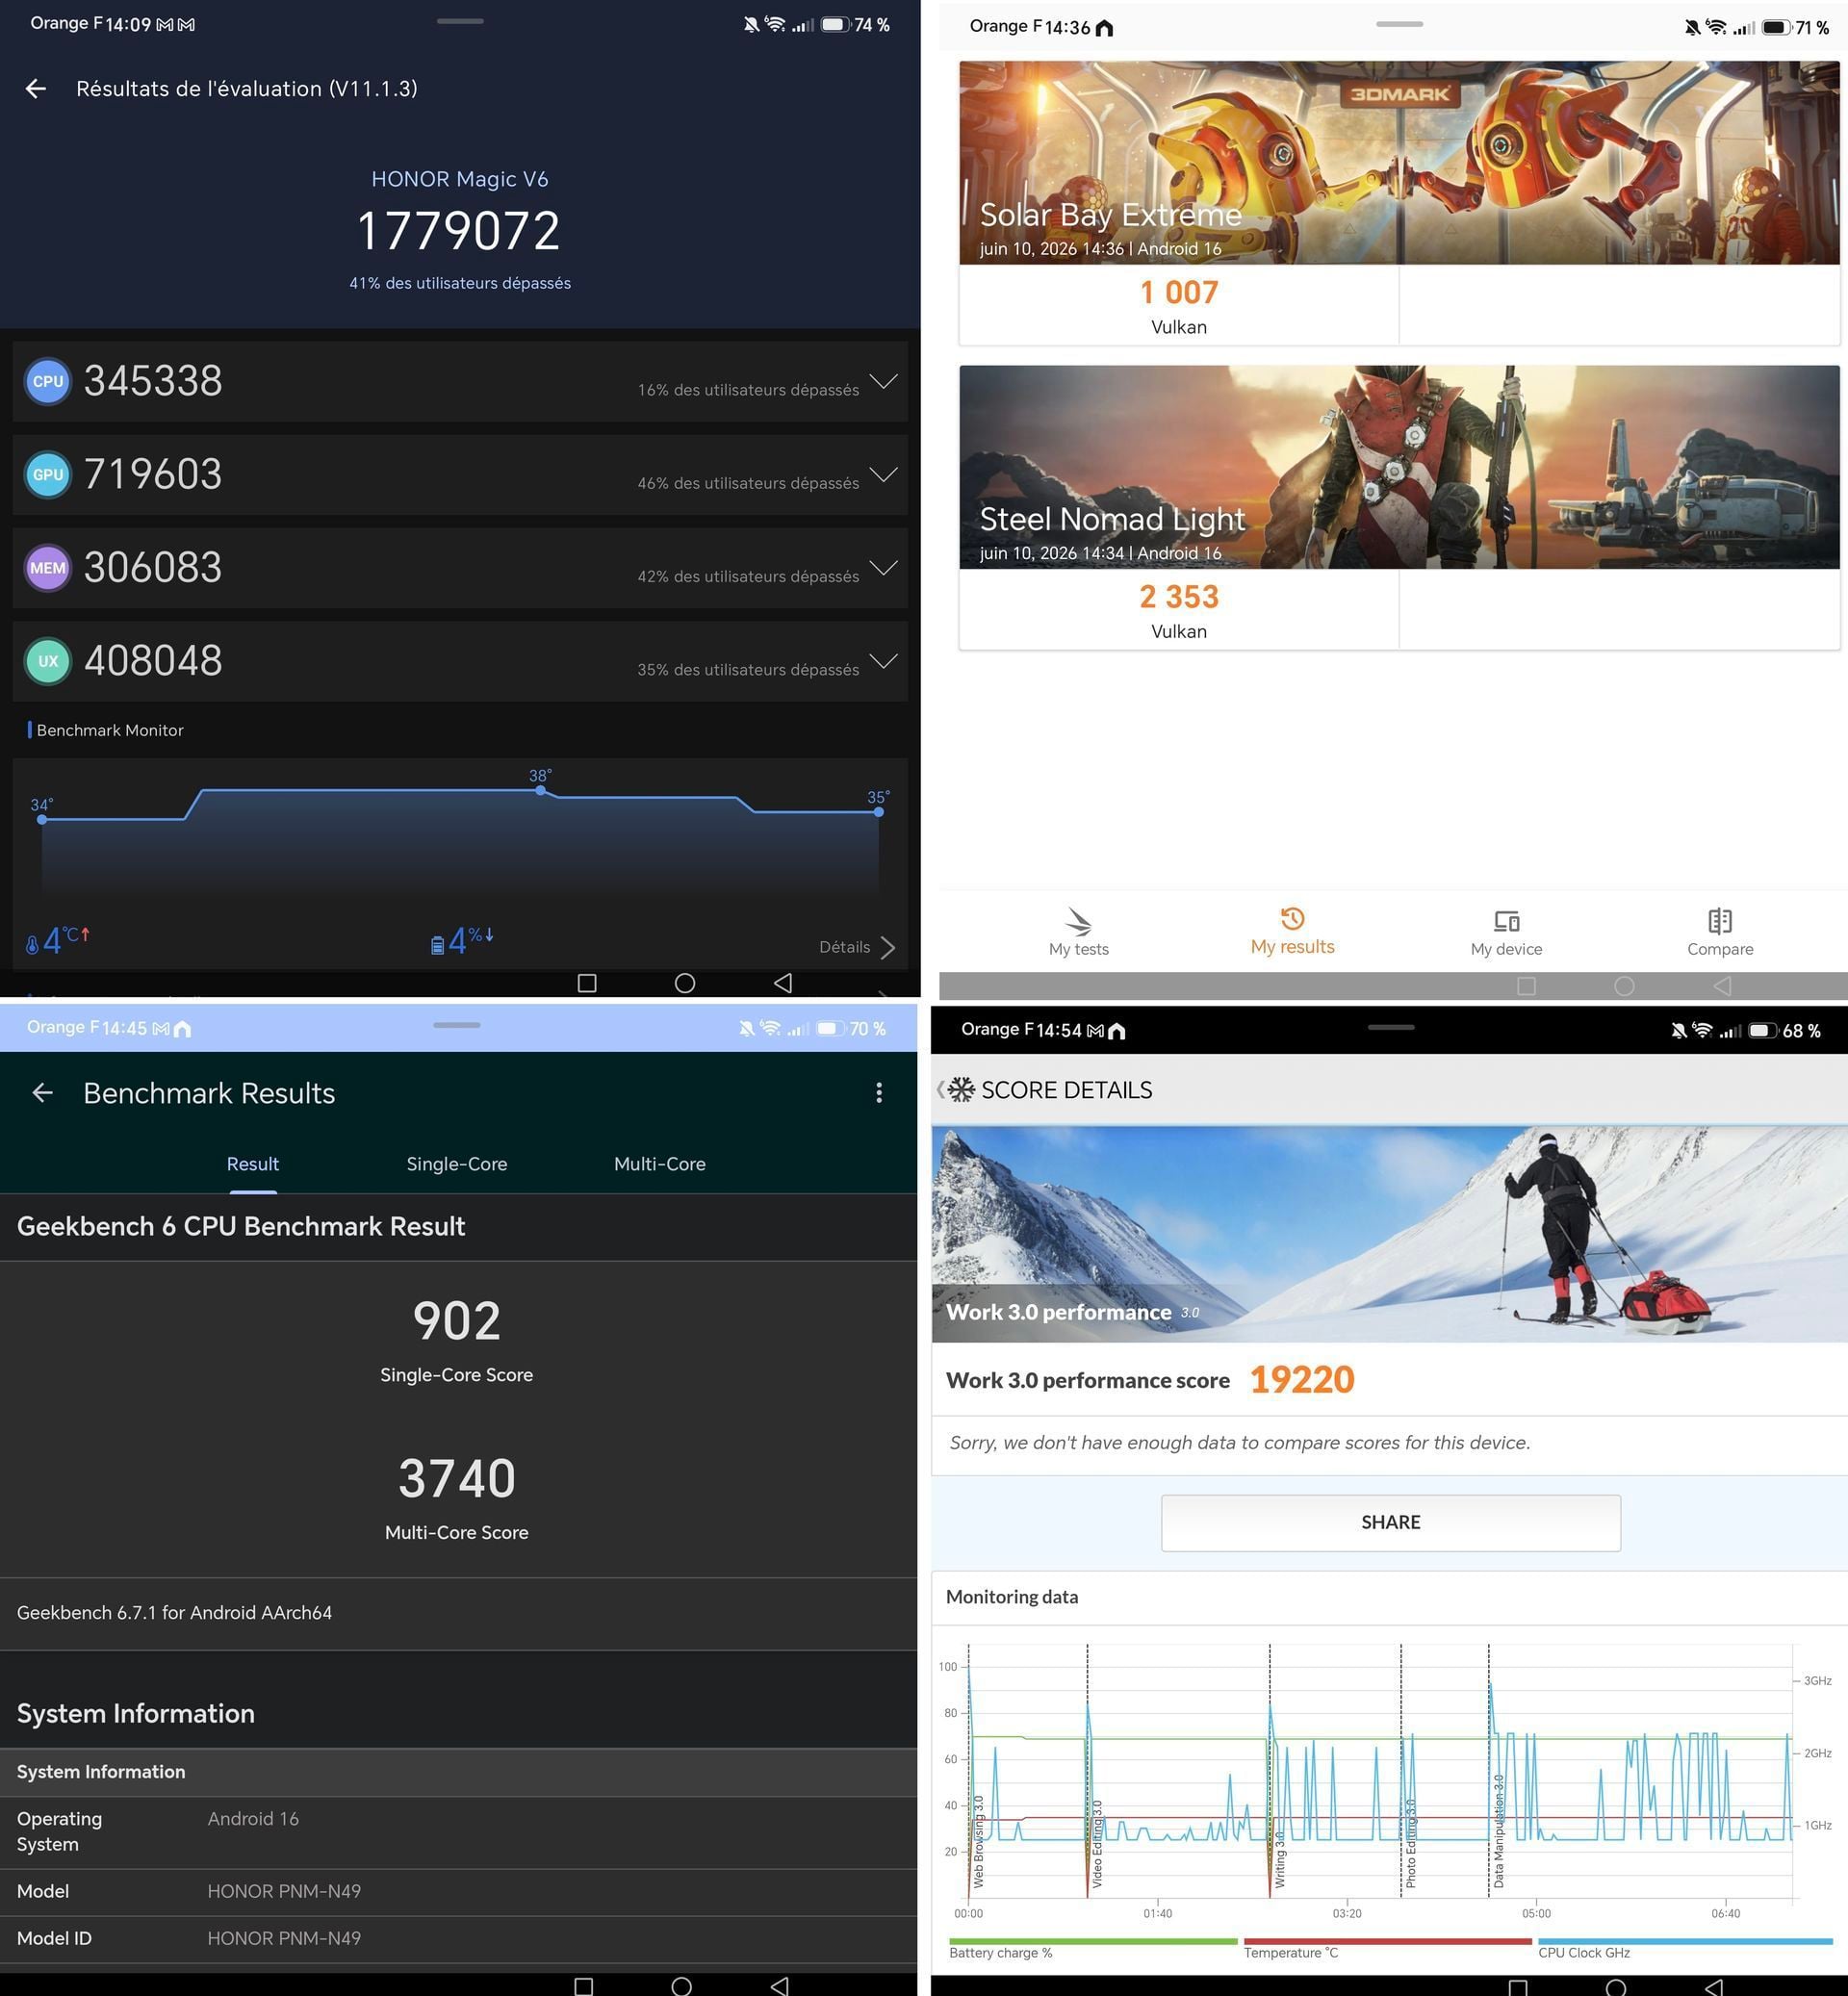Tap home circle in AnTuTu navigation bar
Image resolution: width=1848 pixels, height=1996 pixels.
(685, 983)
